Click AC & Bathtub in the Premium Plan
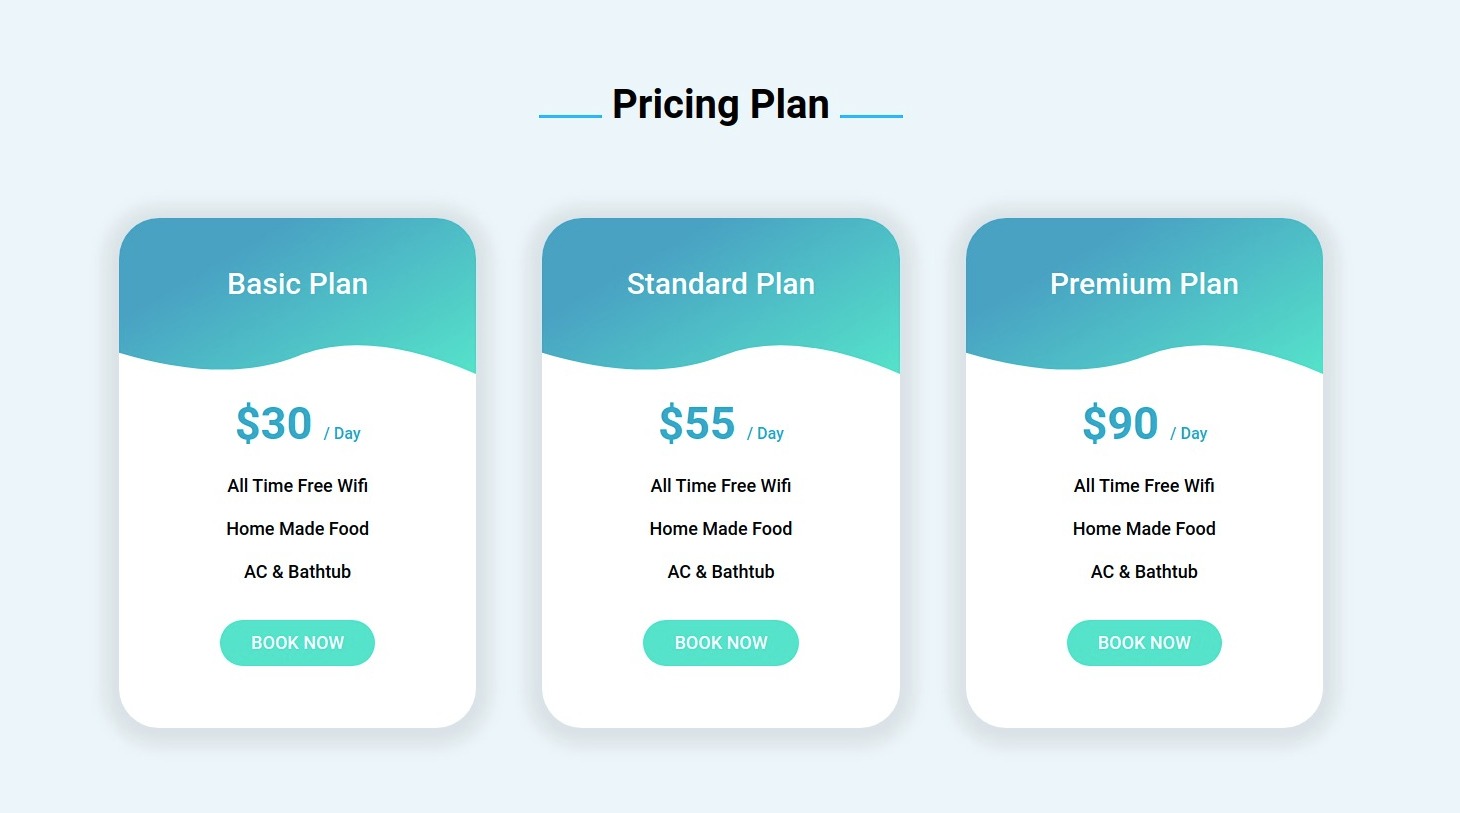This screenshot has height=813, width=1460. tap(1144, 572)
